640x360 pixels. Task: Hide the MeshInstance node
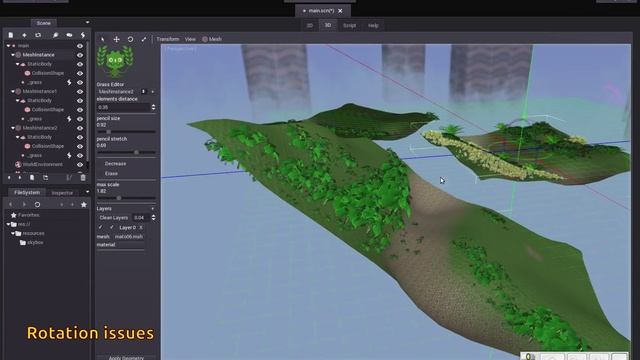(x=80, y=55)
